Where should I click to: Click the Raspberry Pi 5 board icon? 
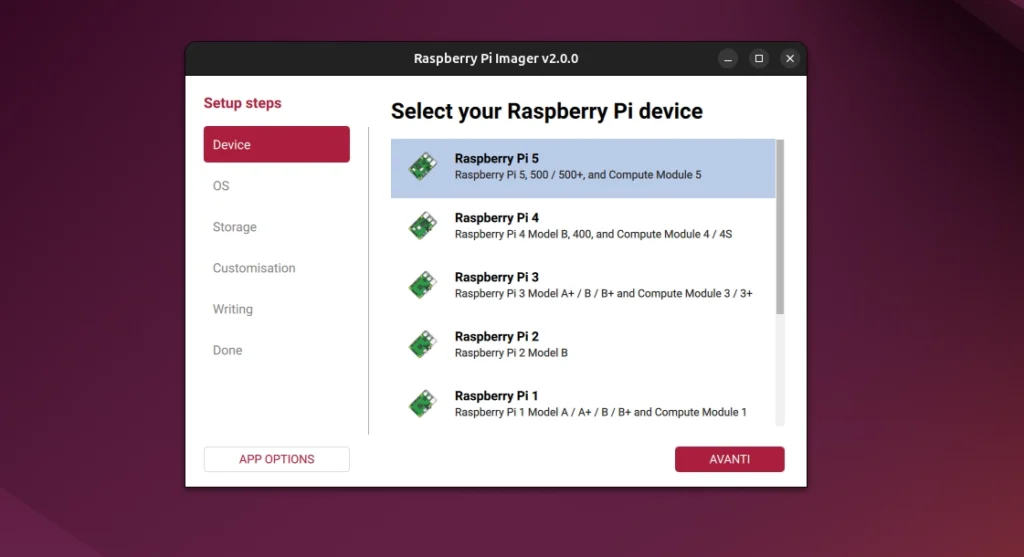[x=423, y=167]
